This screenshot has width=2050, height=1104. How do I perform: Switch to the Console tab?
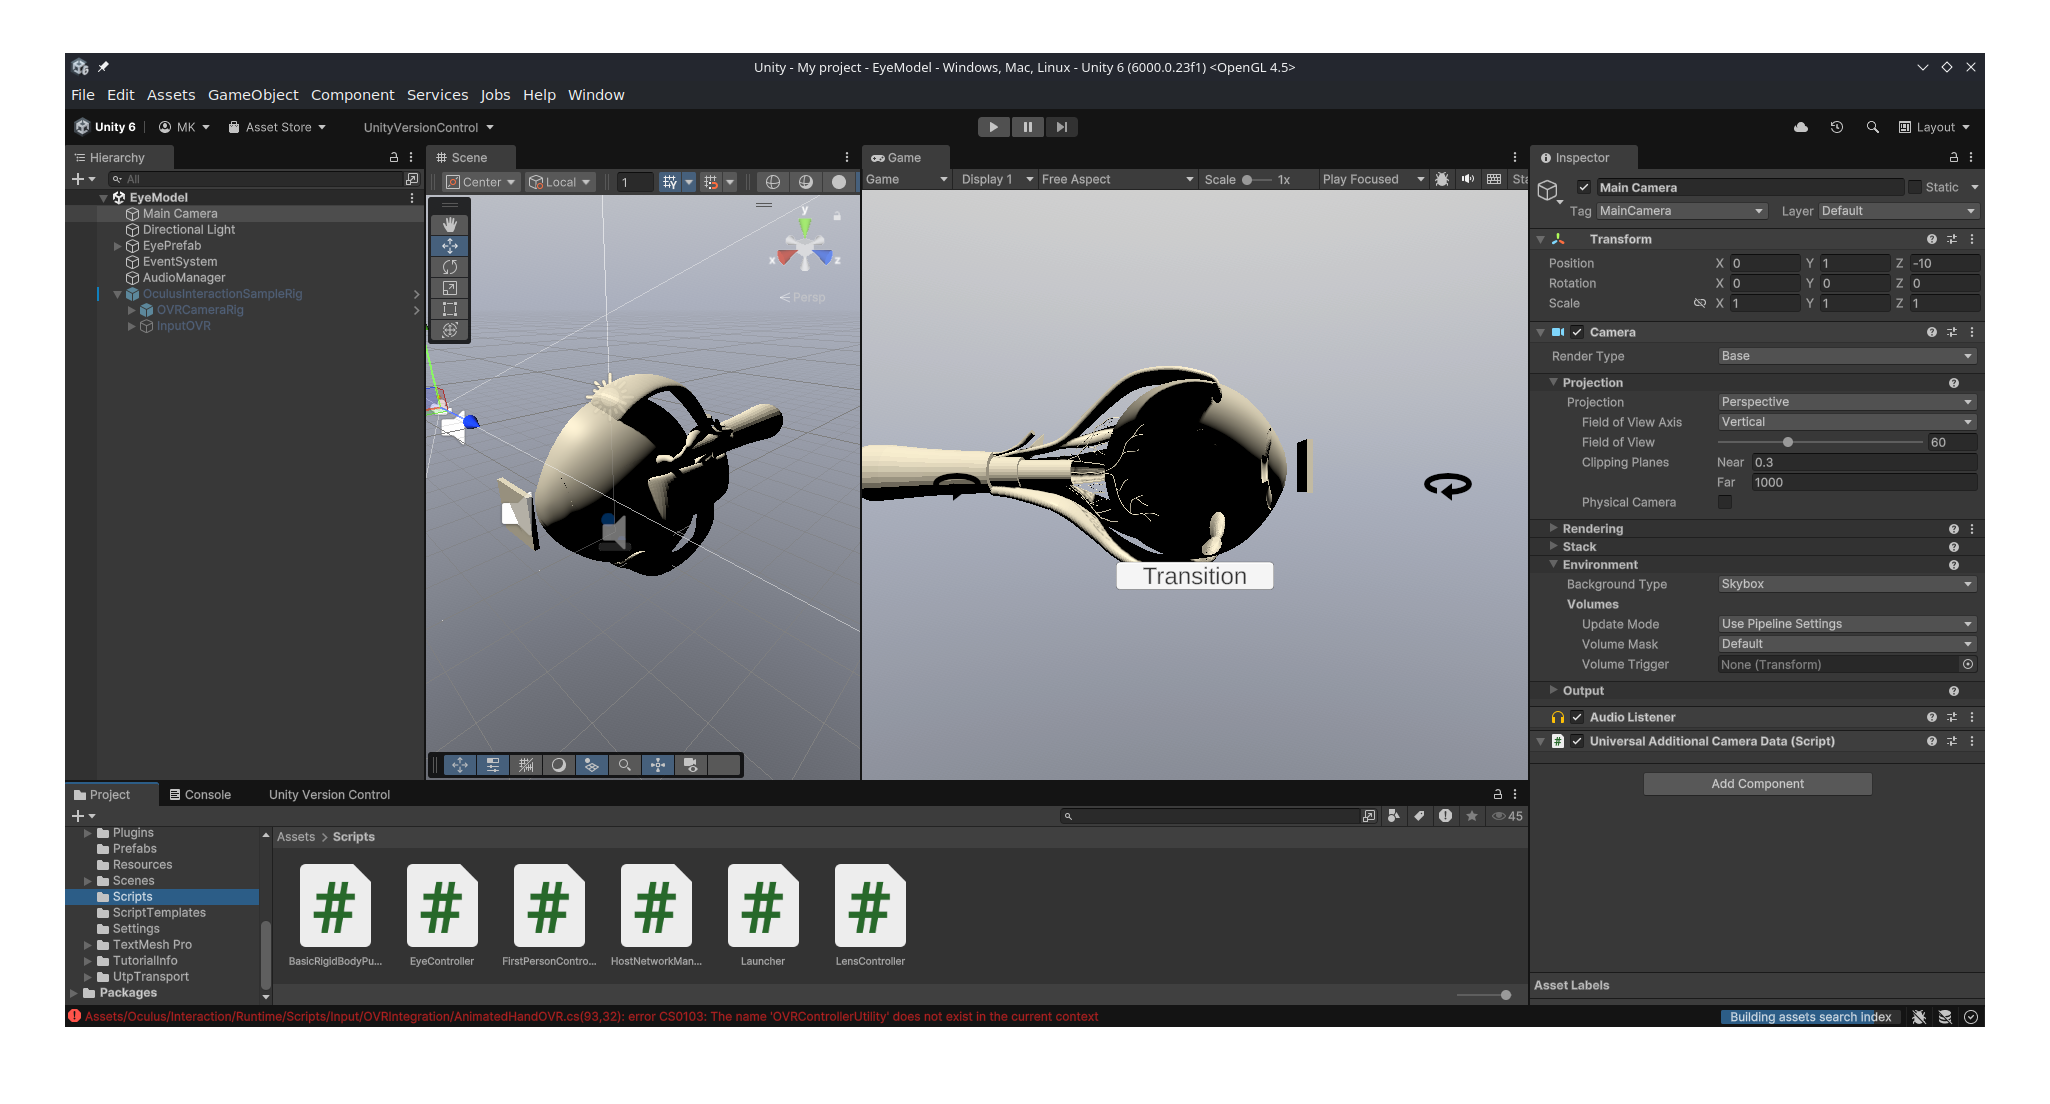(x=200, y=795)
